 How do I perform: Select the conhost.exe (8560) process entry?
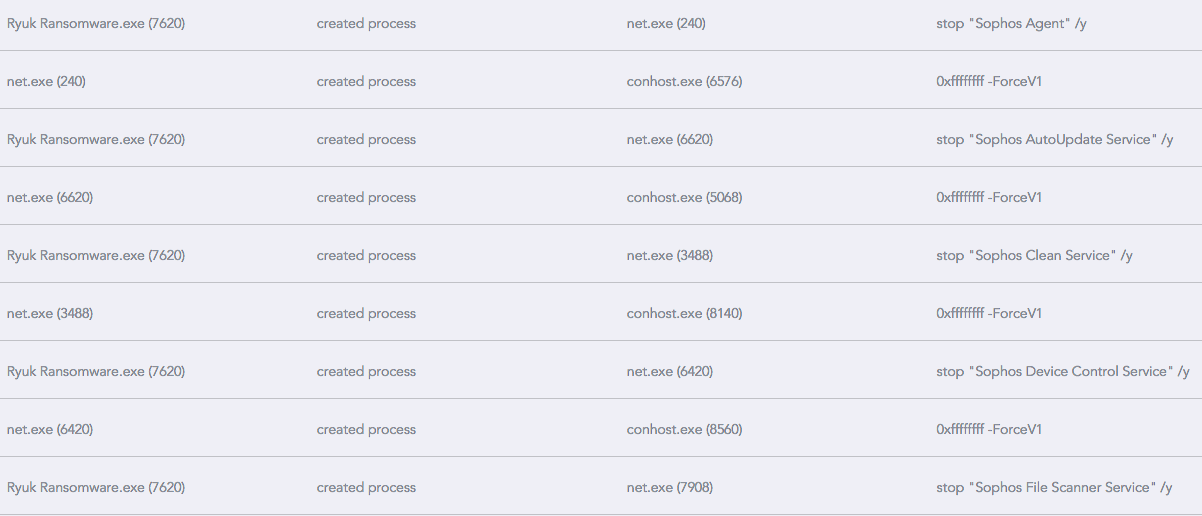click(684, 429)
